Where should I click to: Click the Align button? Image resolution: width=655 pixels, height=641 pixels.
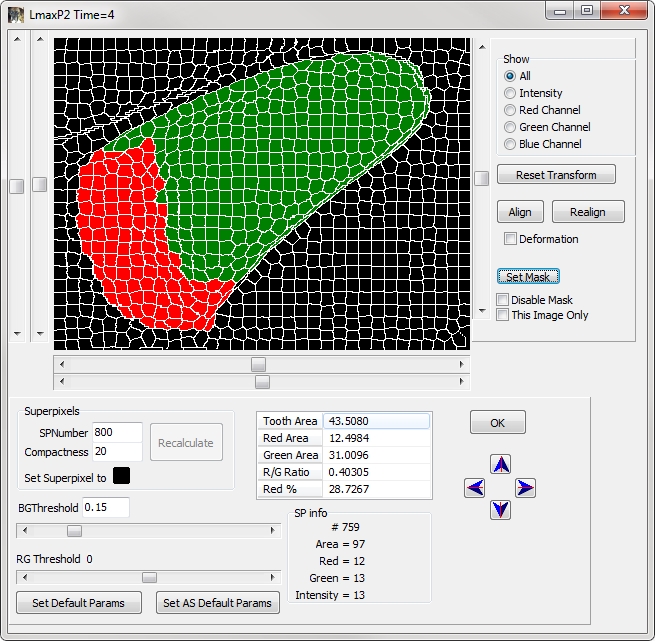click(520, 212)
